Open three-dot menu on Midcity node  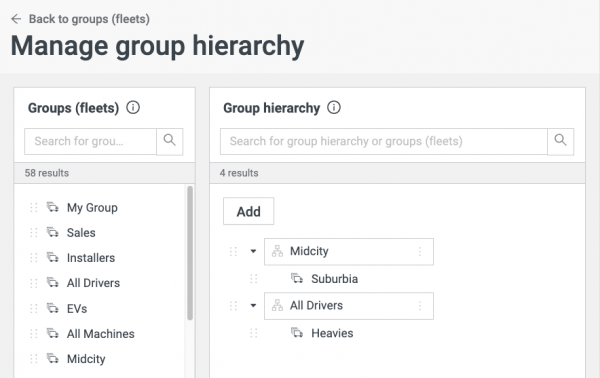tap(420, 251)
